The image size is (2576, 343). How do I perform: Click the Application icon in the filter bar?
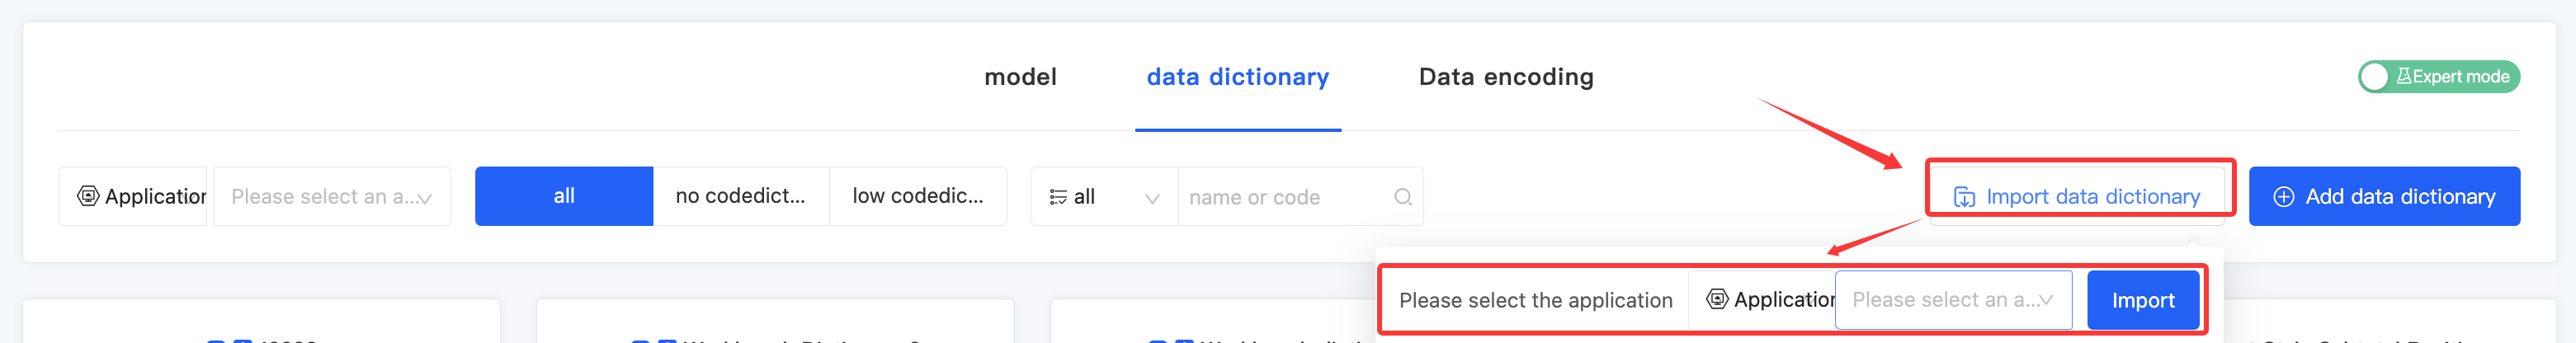tap(88, 196)
